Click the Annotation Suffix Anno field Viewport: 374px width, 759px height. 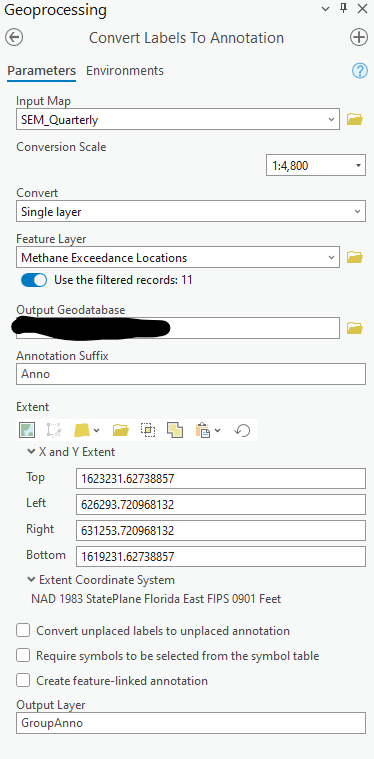(191, 374)
